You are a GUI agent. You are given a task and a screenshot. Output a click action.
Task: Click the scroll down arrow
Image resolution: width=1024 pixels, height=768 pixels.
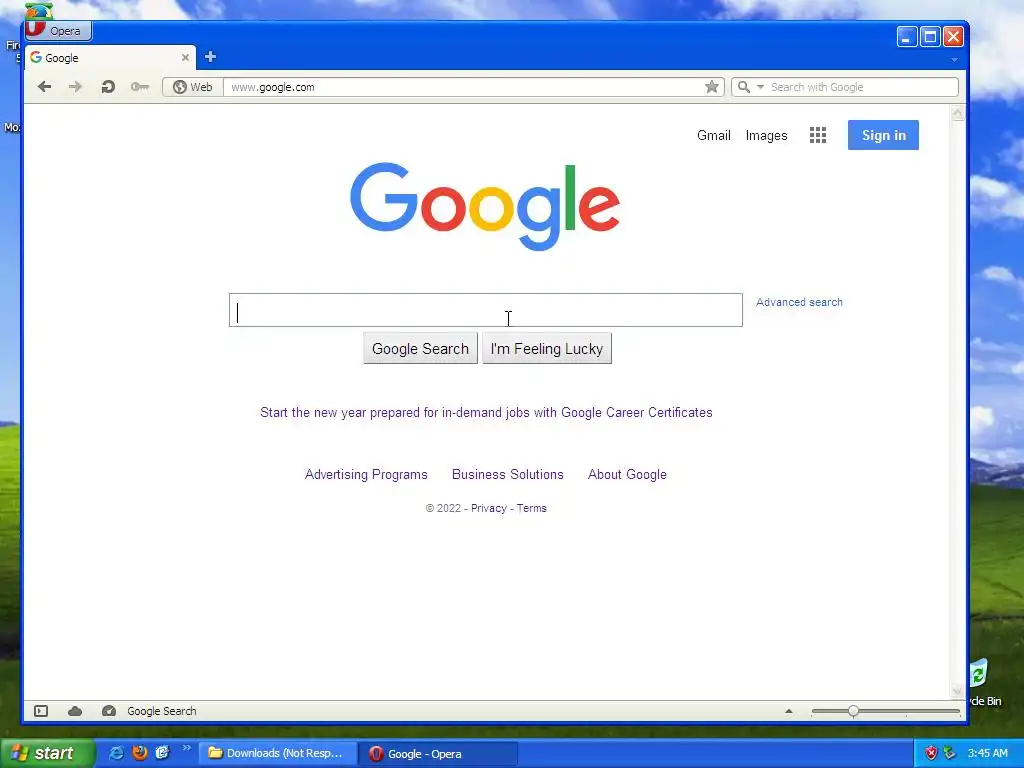tap(957, 691)
